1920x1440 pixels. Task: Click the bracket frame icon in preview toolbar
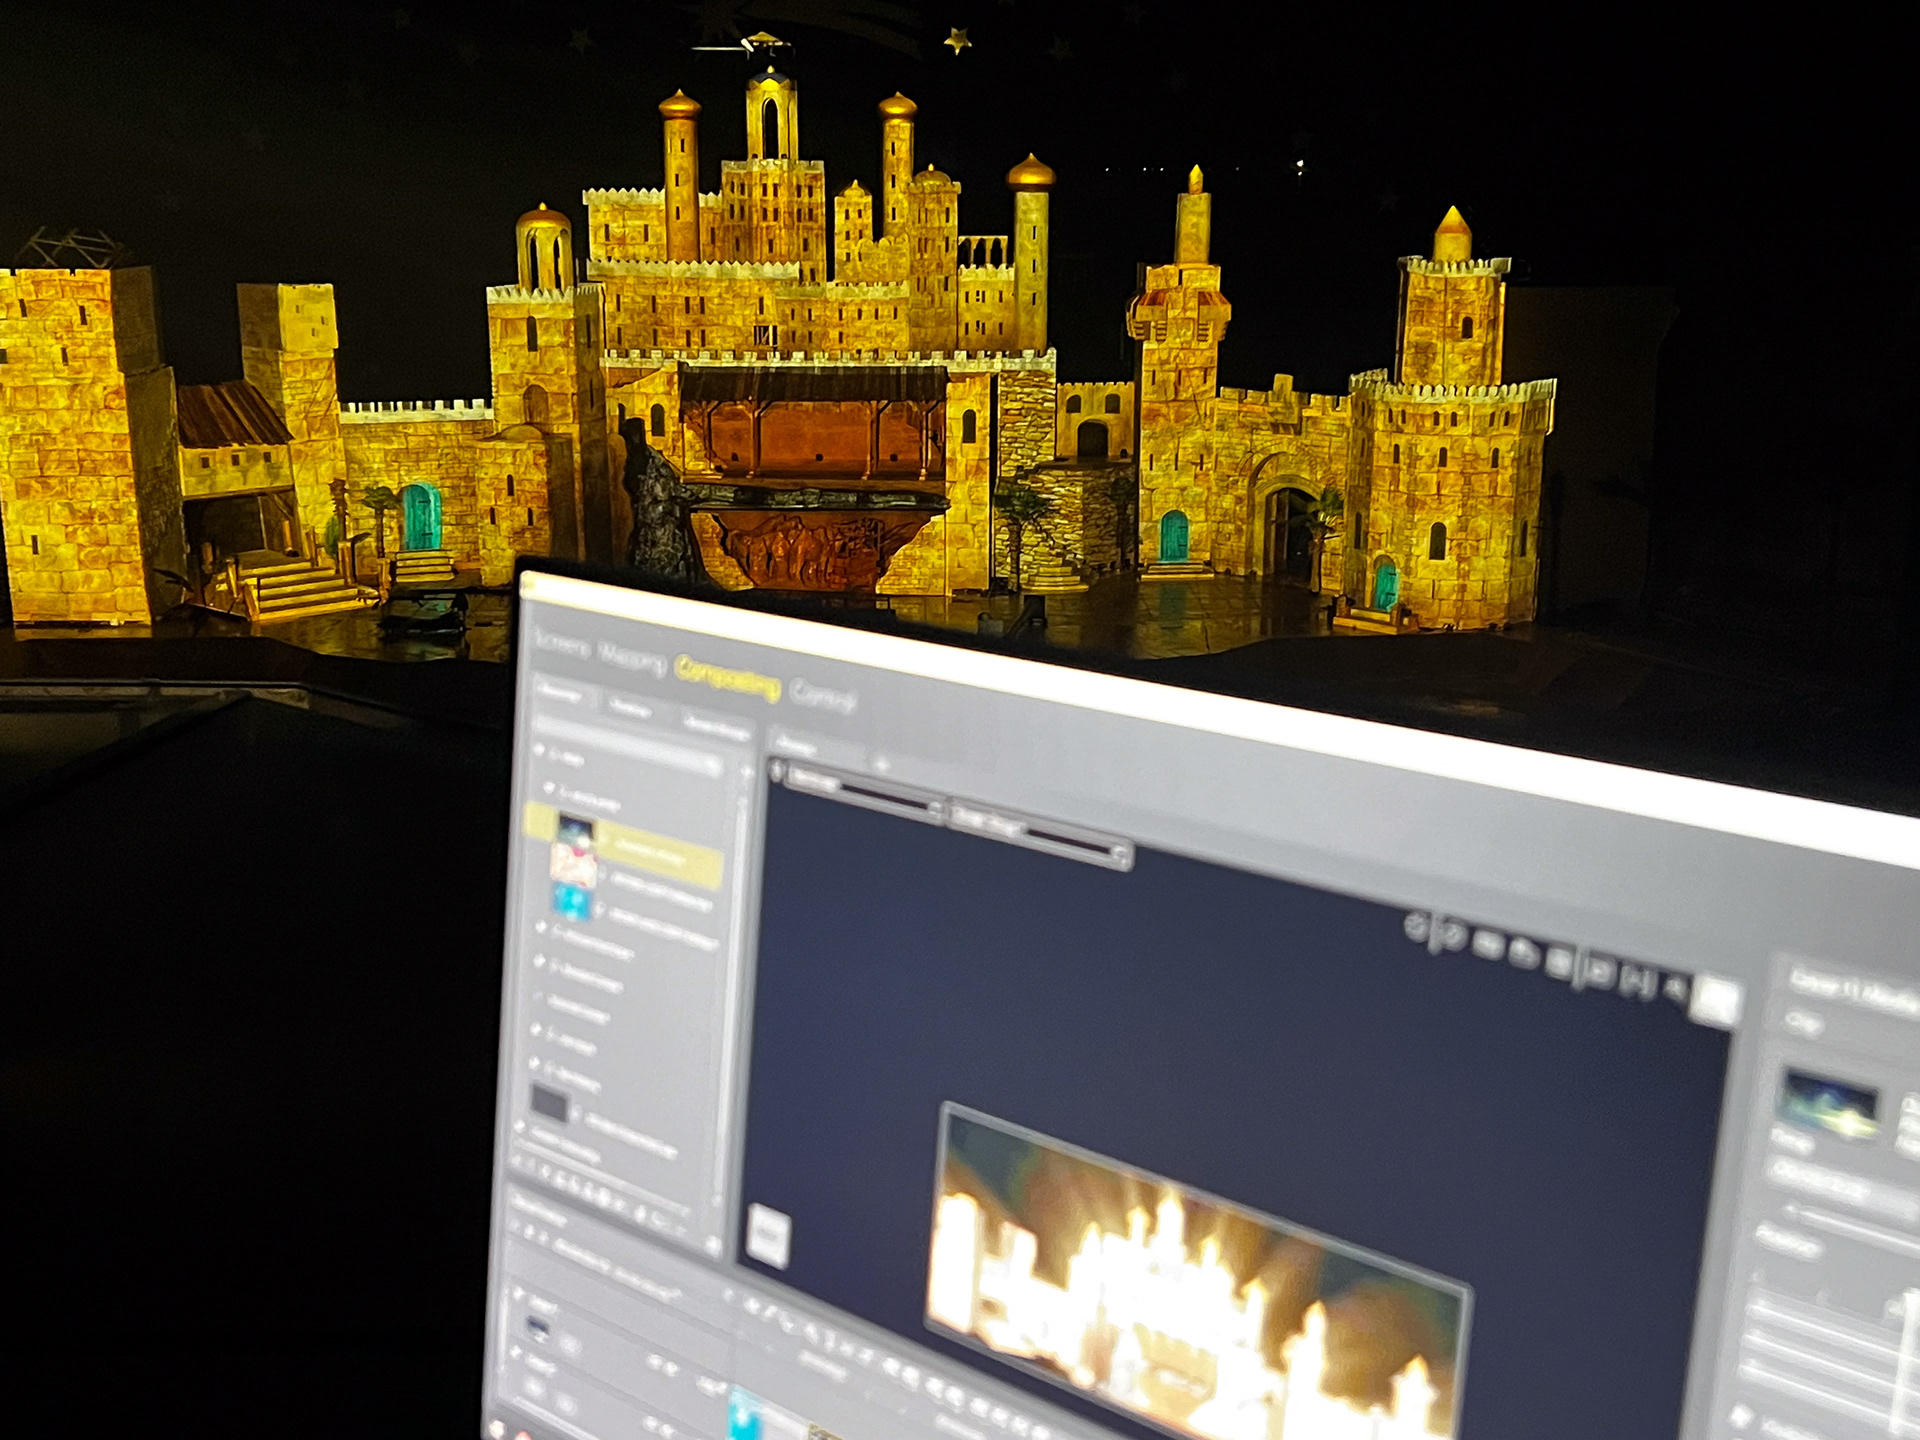(1638, 982)
